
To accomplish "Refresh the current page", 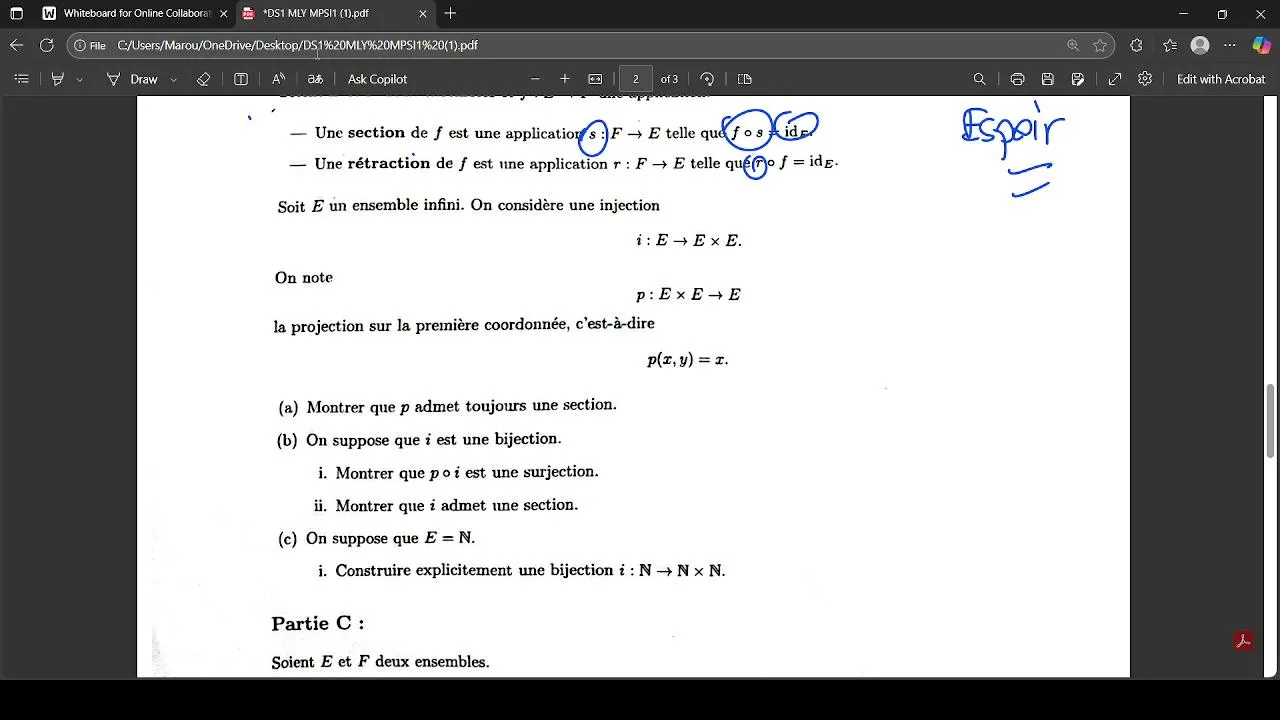I will [46, 45].
